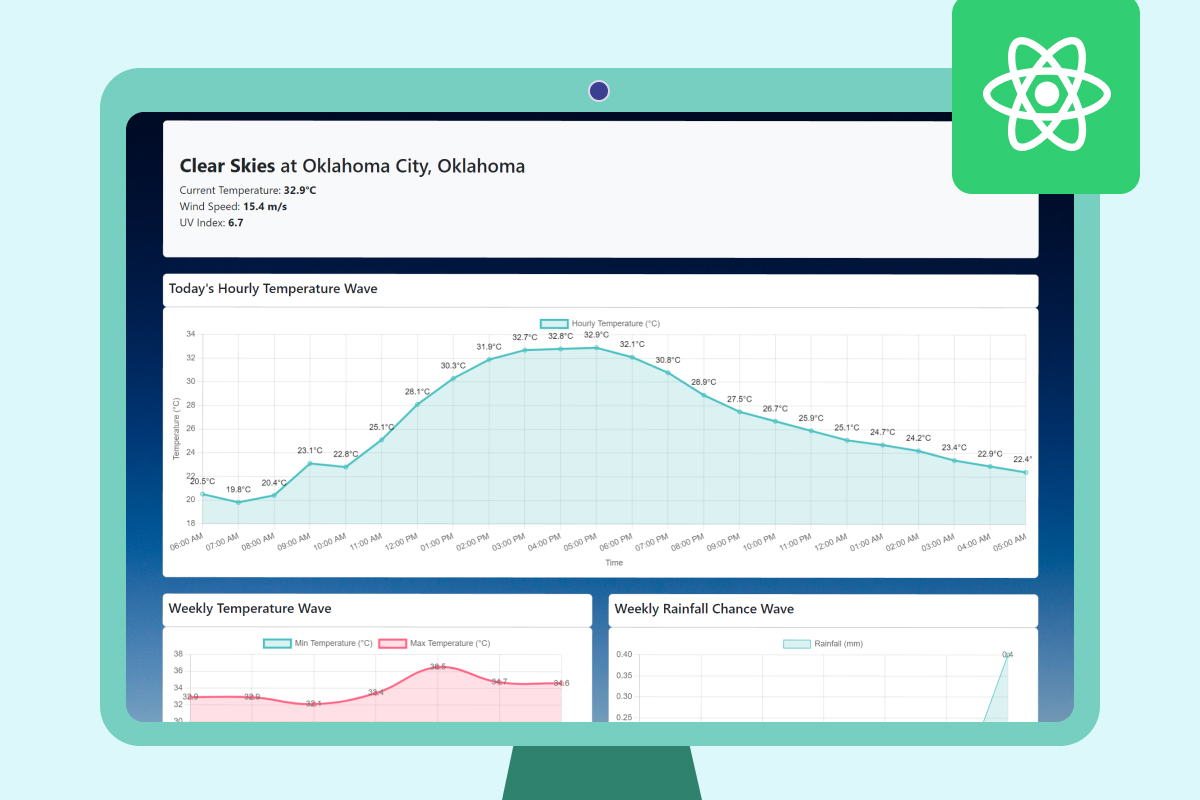
Task: Select the Weekly Temperature Wave heading
Action: 250,608
